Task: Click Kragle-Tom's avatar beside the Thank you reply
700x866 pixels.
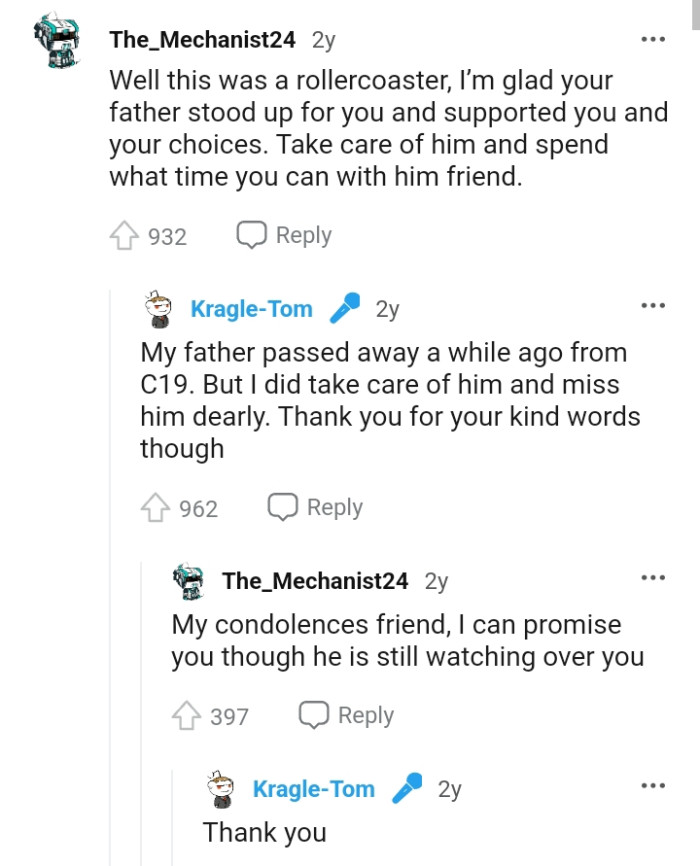Action: pyautogui.click(x=217, y=789)
